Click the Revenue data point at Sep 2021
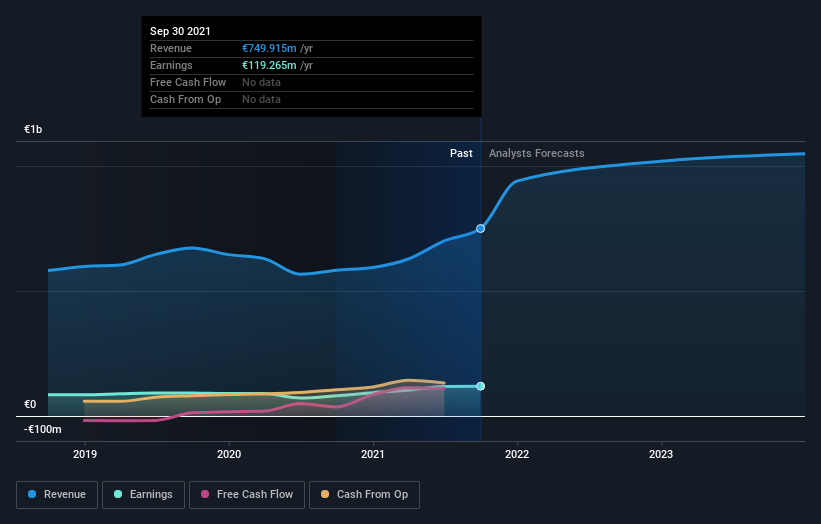The width and height of the screenshot is (821, 524). (x=480, y=229)
